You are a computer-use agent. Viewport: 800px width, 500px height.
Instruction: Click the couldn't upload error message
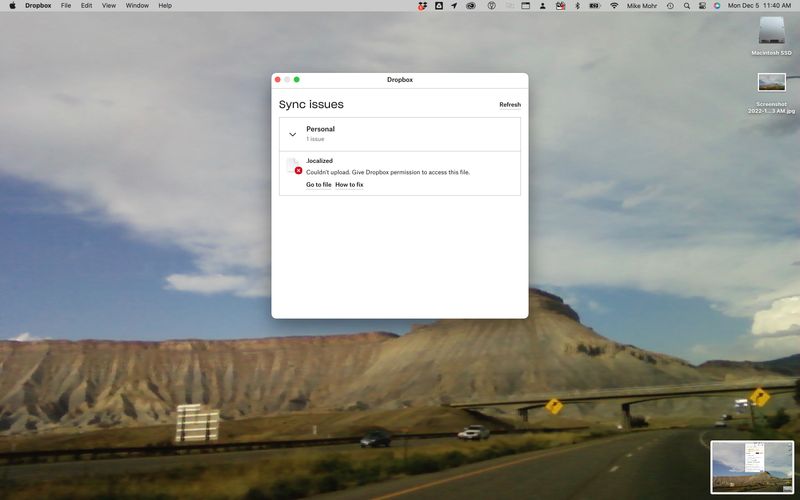click(388, 172)
